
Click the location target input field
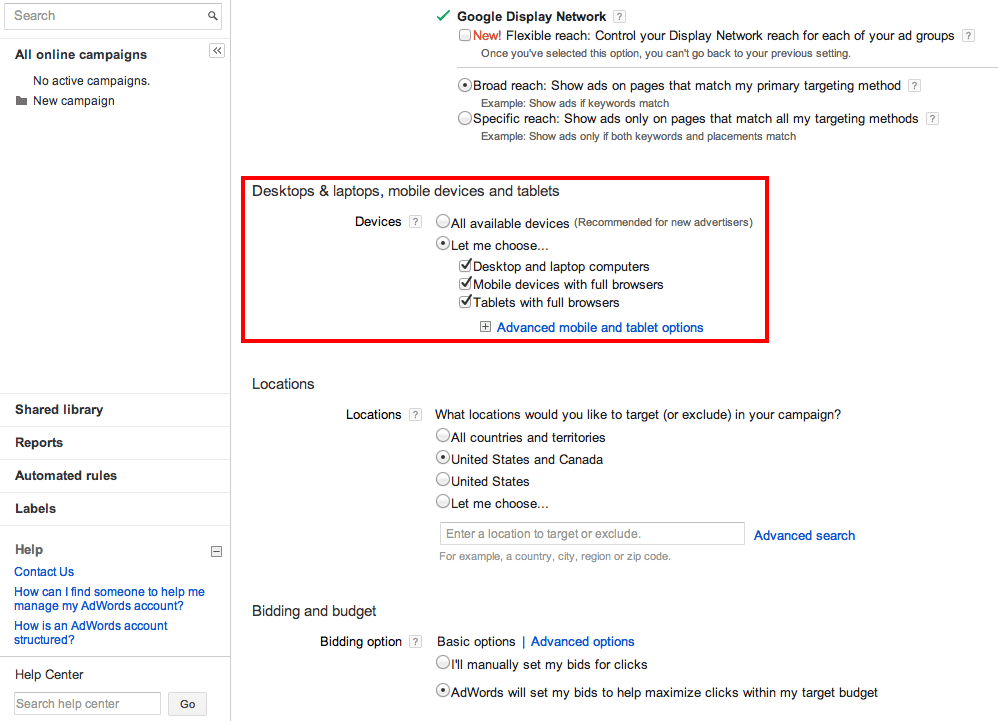592,534
